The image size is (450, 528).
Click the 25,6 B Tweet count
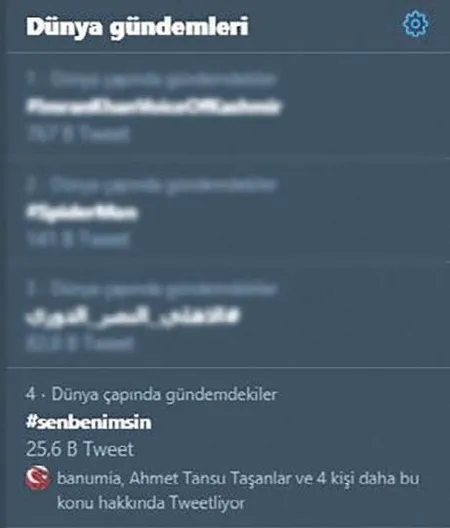80,449
